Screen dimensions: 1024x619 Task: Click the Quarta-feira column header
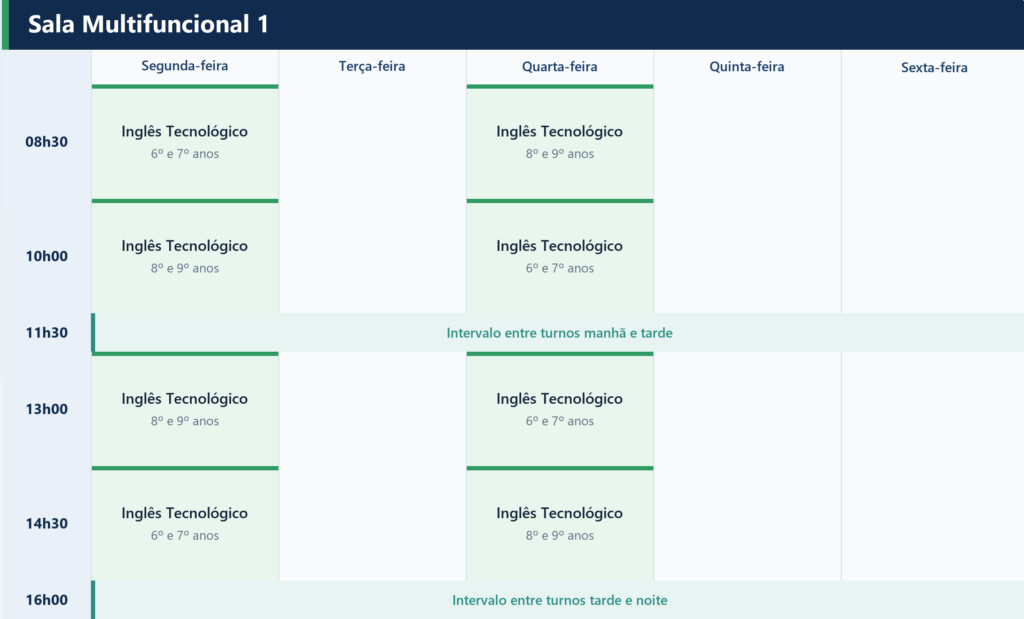click(560, 67)
